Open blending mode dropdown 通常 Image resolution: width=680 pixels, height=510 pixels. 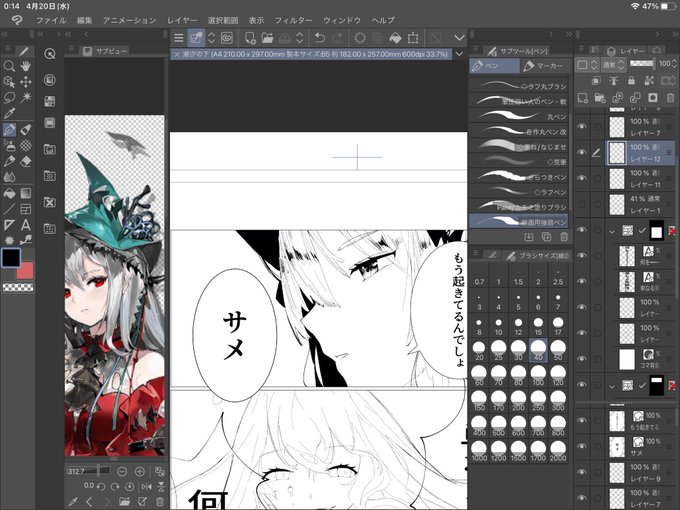[614, 65]
